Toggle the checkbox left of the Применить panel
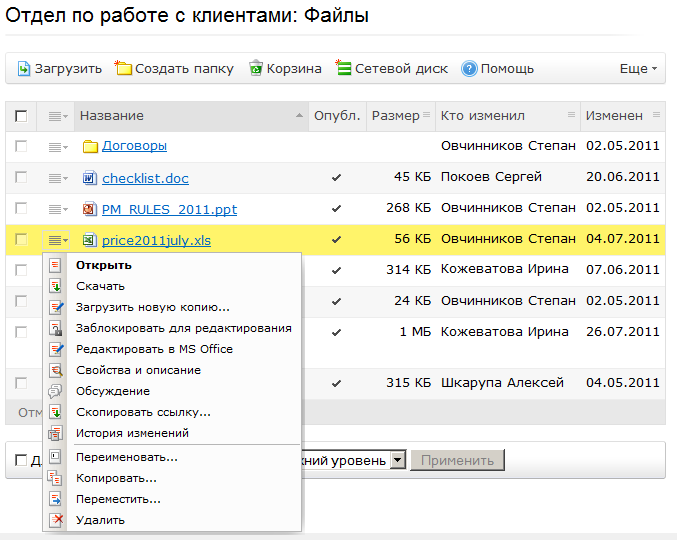677x540 pixels. (x=21, y=460)
